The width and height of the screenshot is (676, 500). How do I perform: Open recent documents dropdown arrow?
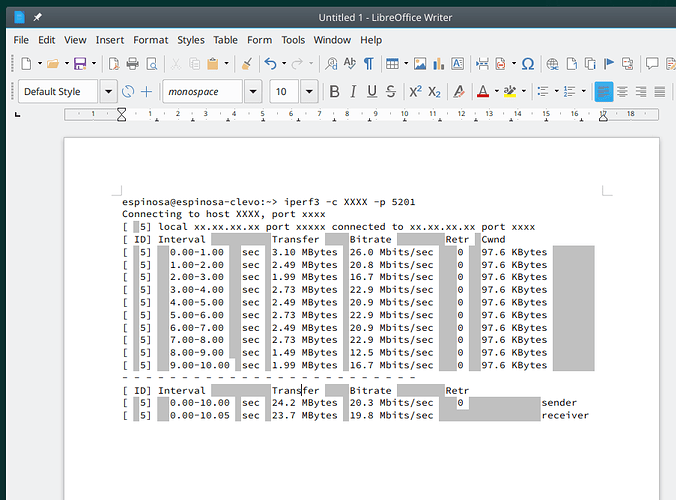[x=66, y=64]
